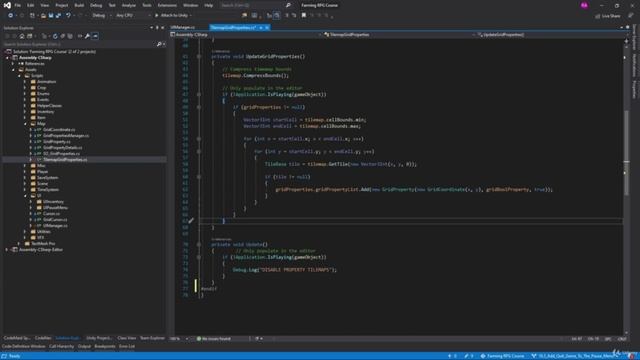Click the search magnifier icon in title bar
Screen dimensions: 640x360
click(288, 5)
